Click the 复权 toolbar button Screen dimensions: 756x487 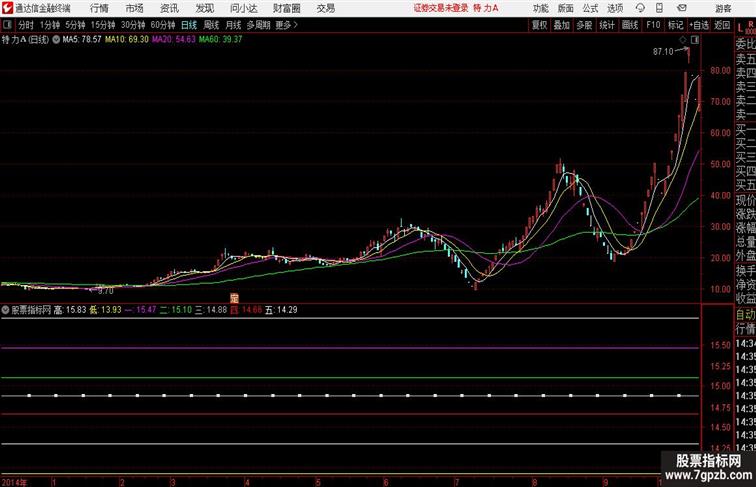coord(539,25)
